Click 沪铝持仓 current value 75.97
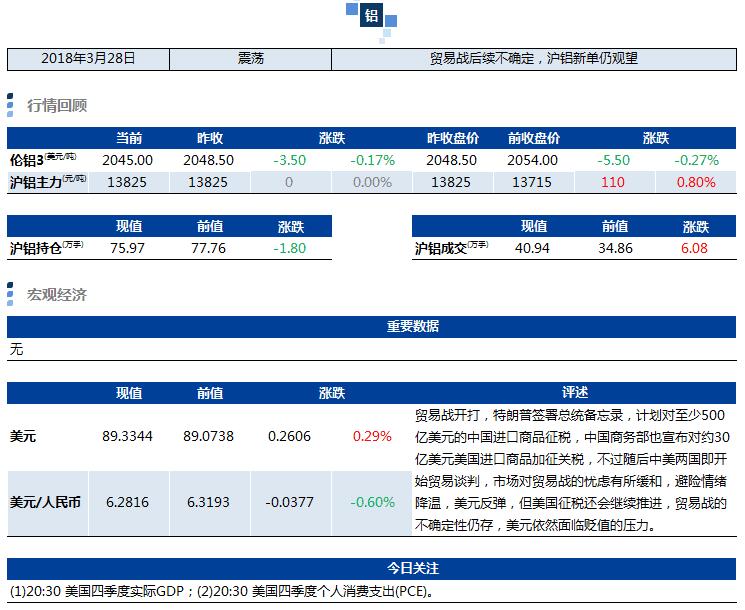This screenshot has width=745, height=610. [x=127, y=248]
